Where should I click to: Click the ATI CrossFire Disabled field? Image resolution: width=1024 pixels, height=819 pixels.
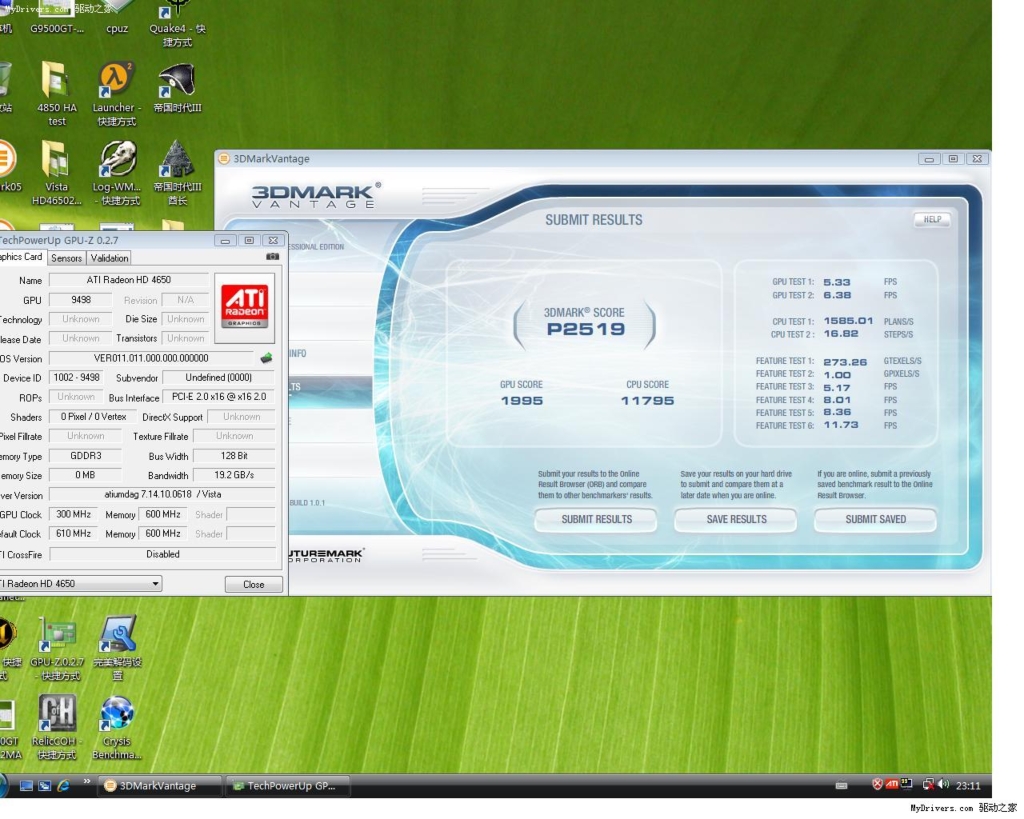click(x=163, y=554)
